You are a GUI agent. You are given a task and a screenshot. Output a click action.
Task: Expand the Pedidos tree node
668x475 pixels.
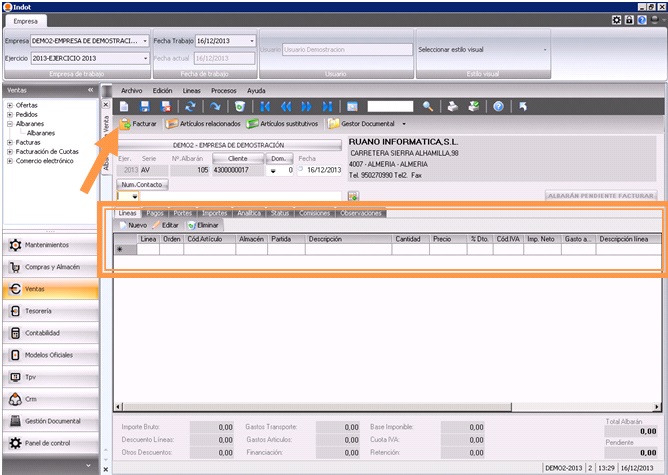(10, 114)
